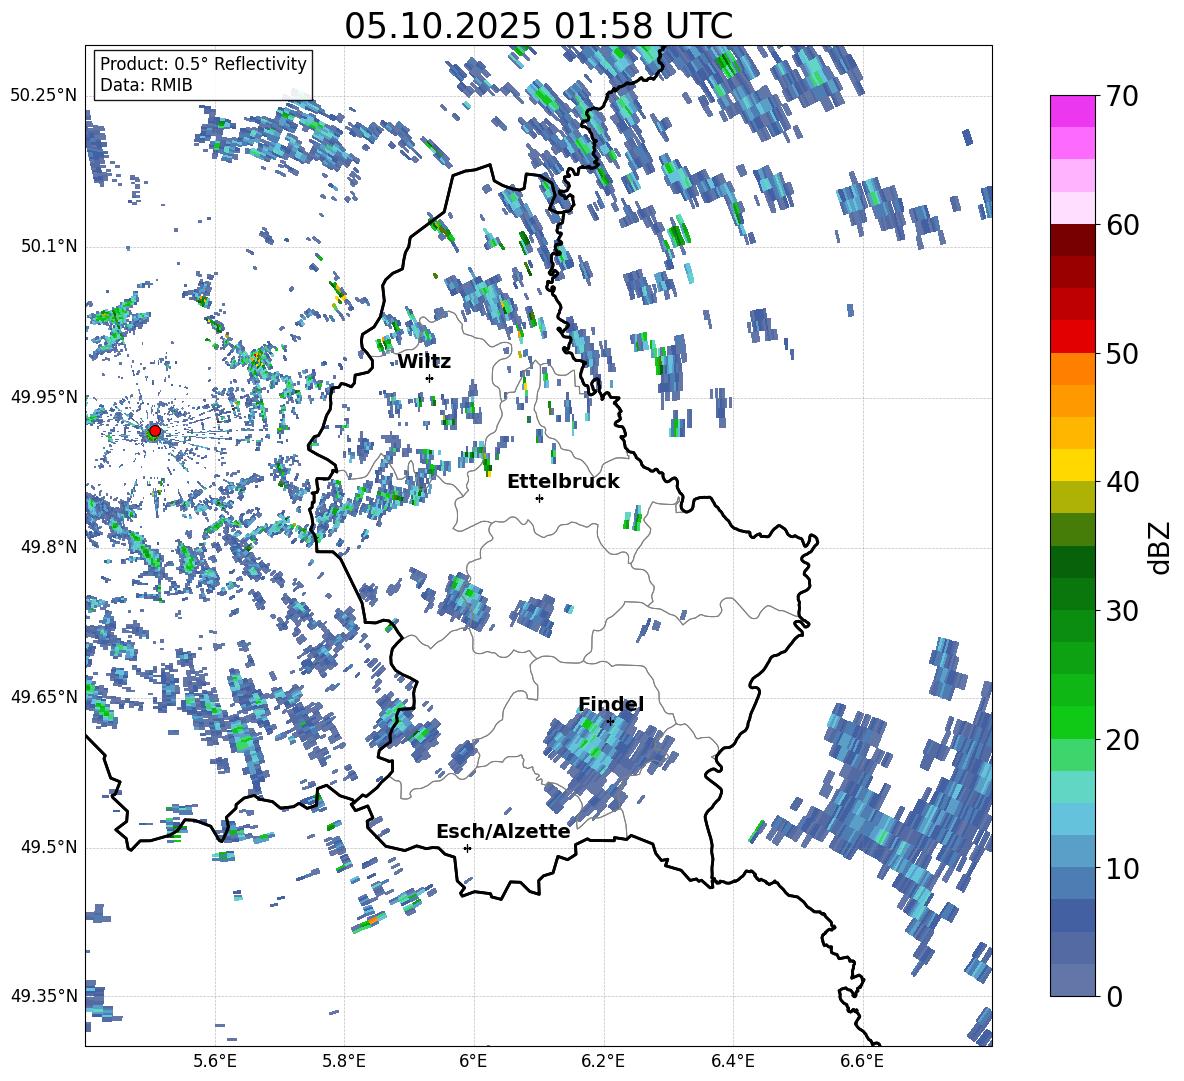This screenshot has width=1184, height=1081.
Task: Click the 20 colorbar tick label
Action: [x=1121, y=740]
